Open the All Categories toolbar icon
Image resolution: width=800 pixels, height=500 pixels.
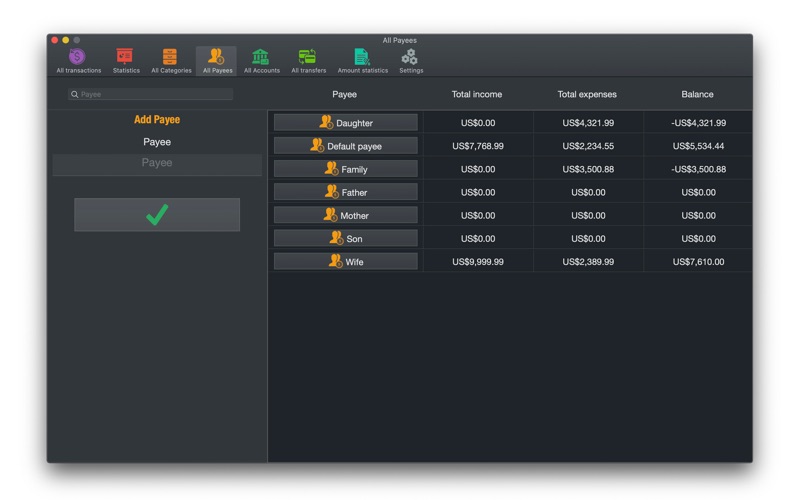[x=171, y=61]
